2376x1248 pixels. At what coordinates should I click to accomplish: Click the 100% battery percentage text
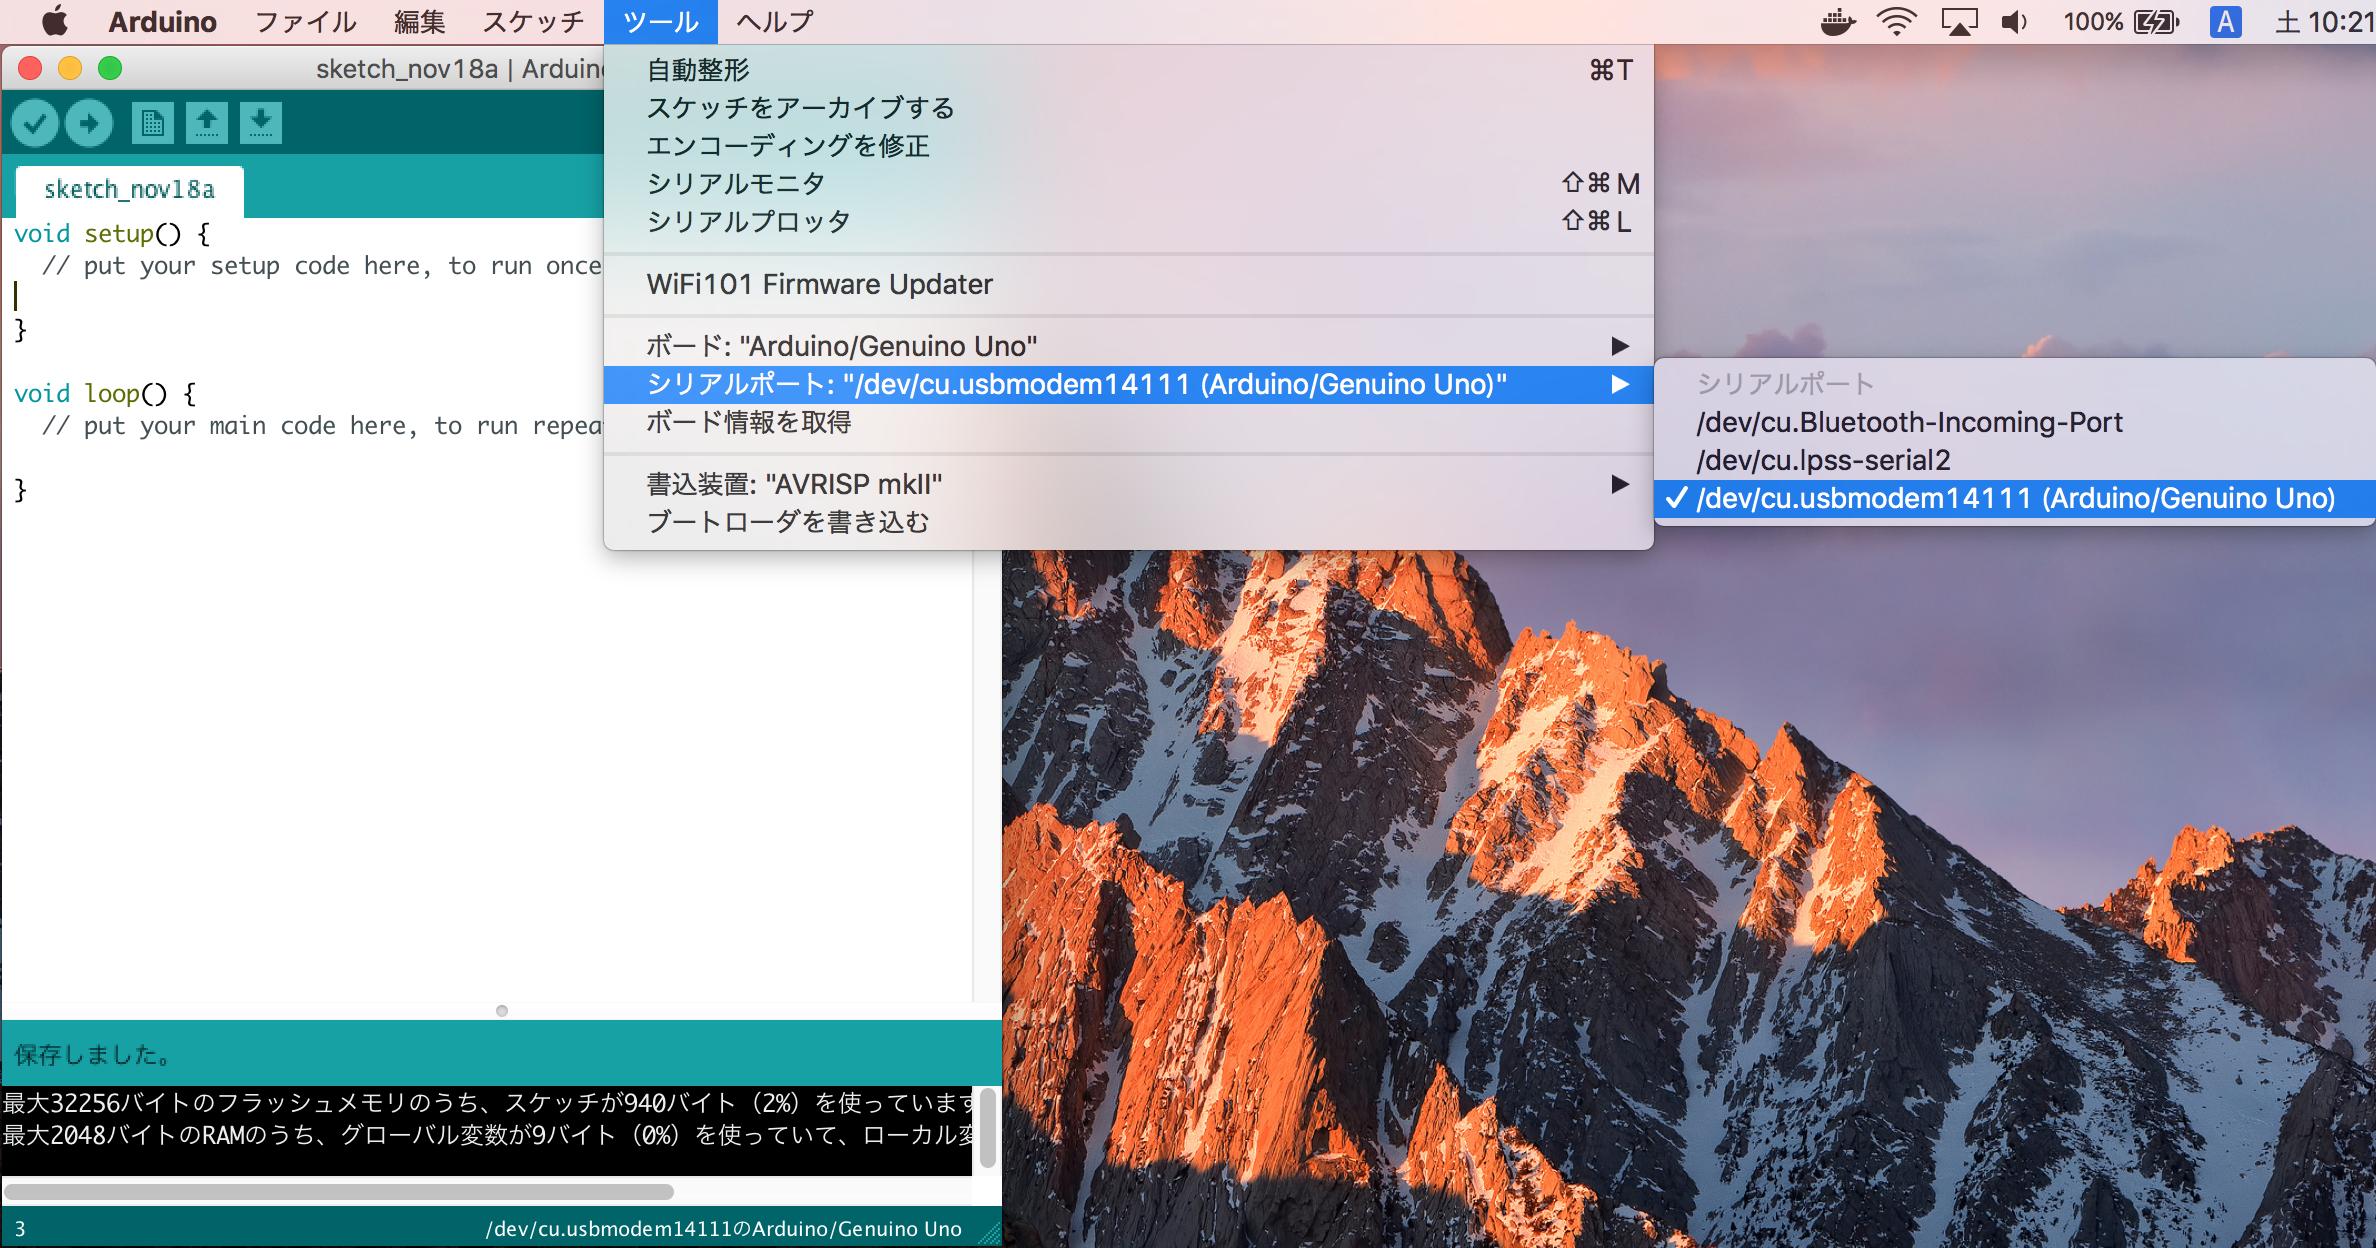(2093, 21)
